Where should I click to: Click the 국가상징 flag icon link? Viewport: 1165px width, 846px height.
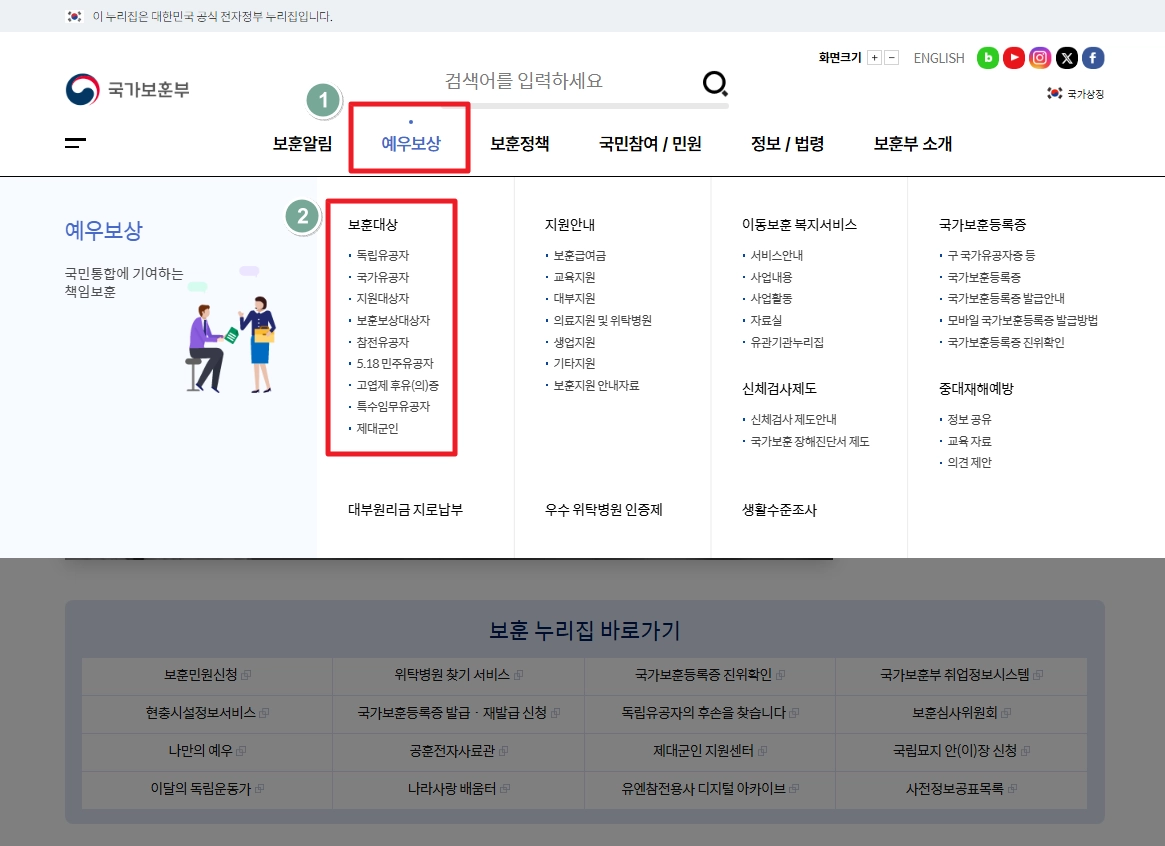click(1075, 92)
